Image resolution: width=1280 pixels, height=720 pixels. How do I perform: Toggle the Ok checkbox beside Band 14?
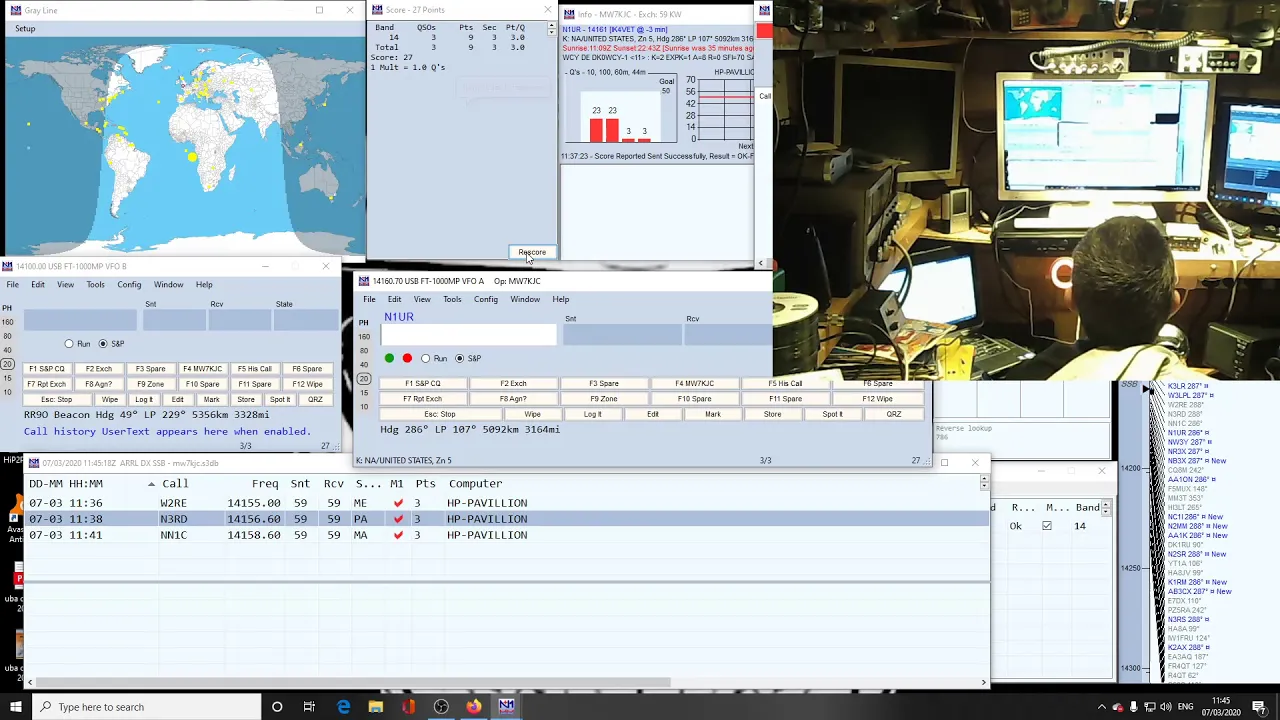pos(1047,526)
